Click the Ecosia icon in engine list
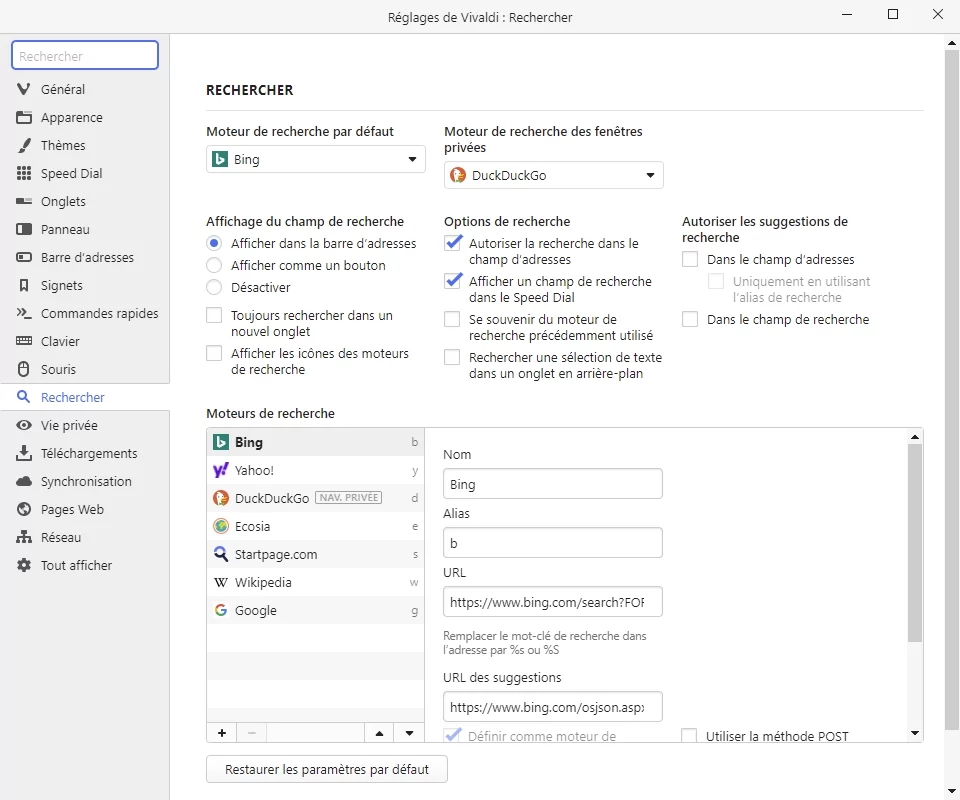 tap(220, 526)
